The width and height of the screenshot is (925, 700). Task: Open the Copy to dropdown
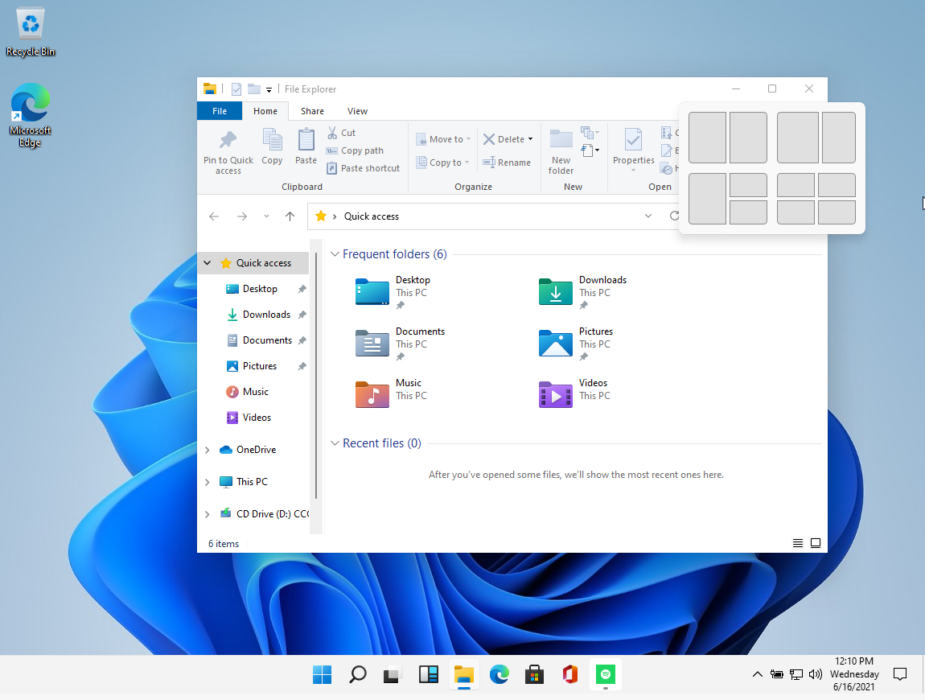click(x=443, y=162)
